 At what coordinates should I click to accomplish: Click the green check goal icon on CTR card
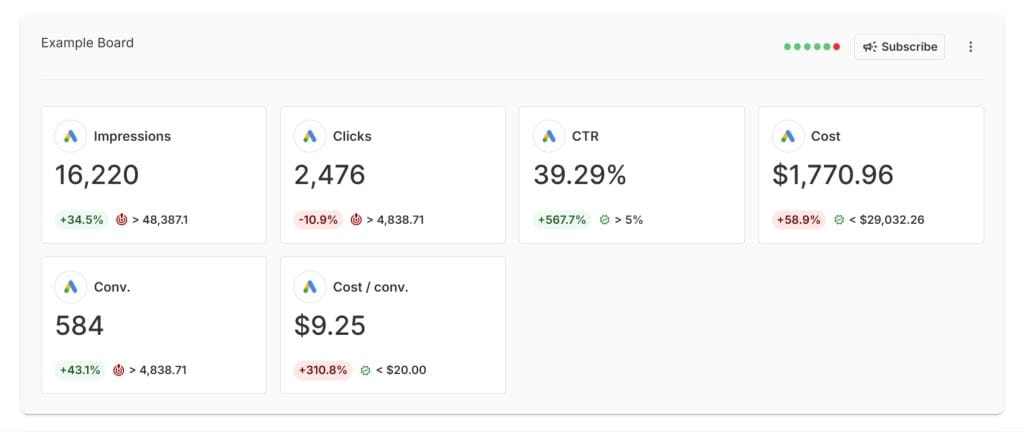[604, 219]
